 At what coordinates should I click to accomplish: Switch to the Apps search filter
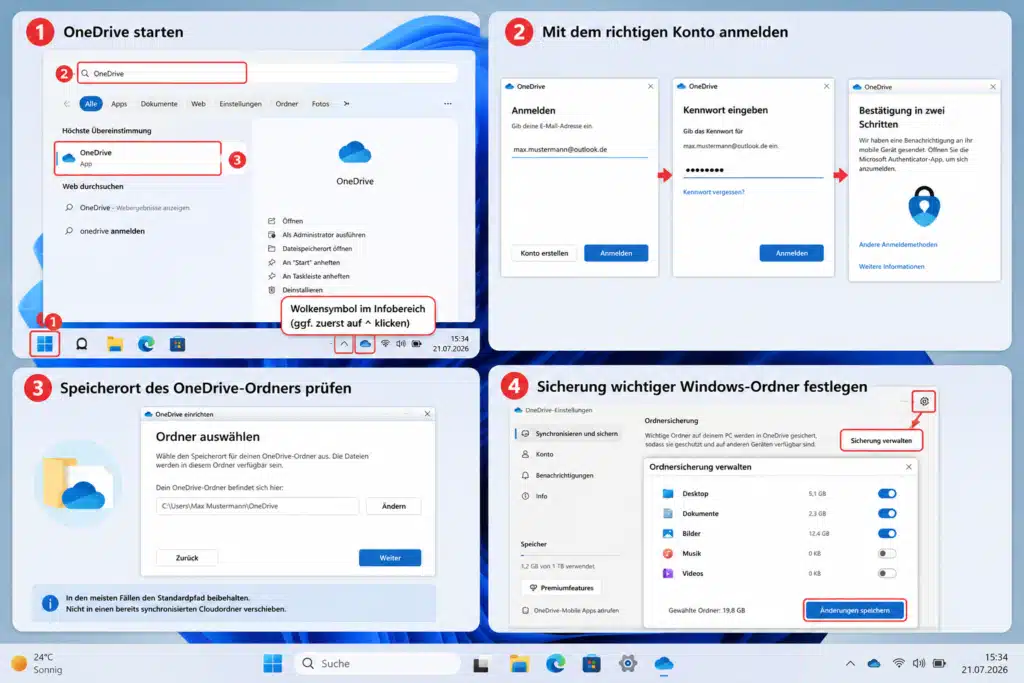point(119,104)
